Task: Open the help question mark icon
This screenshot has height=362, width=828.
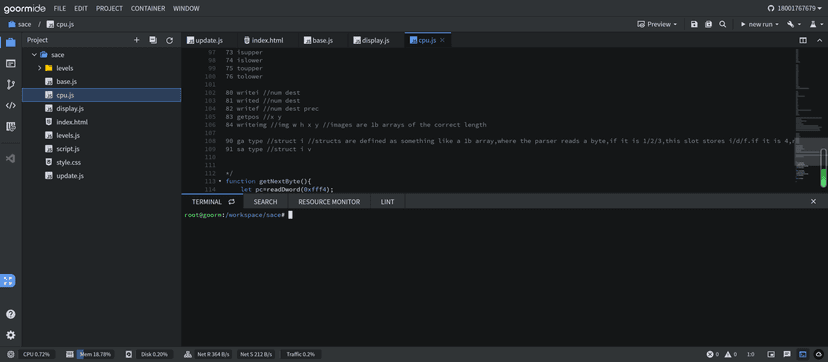Action: 11,315
